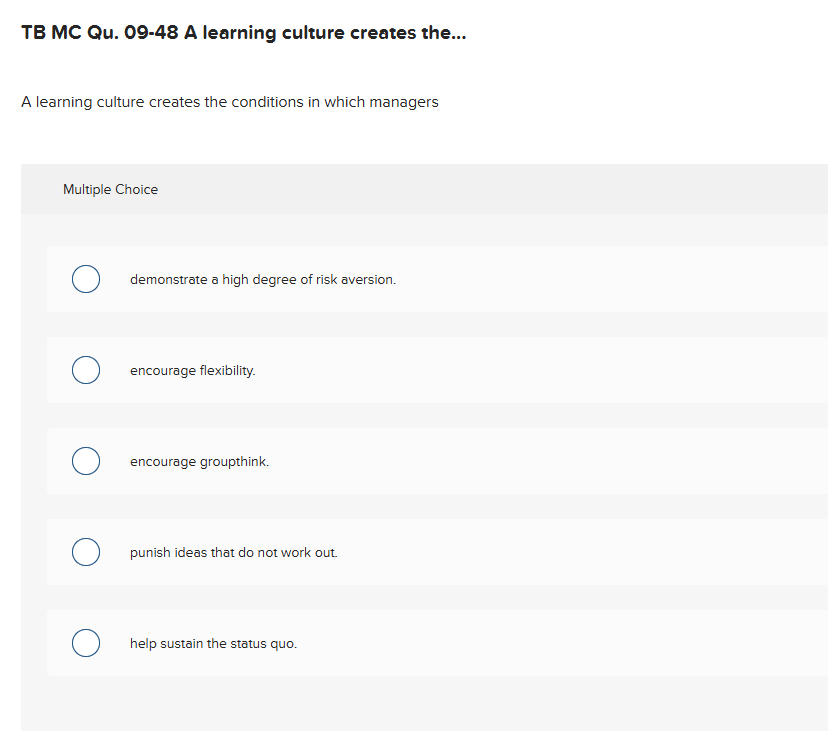Select the radio button for 'demonstrate a high degree of risk aversion'

coord(86,279)
